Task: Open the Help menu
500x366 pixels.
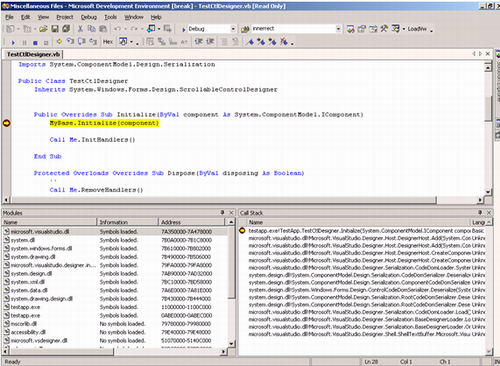Action: 156,17
